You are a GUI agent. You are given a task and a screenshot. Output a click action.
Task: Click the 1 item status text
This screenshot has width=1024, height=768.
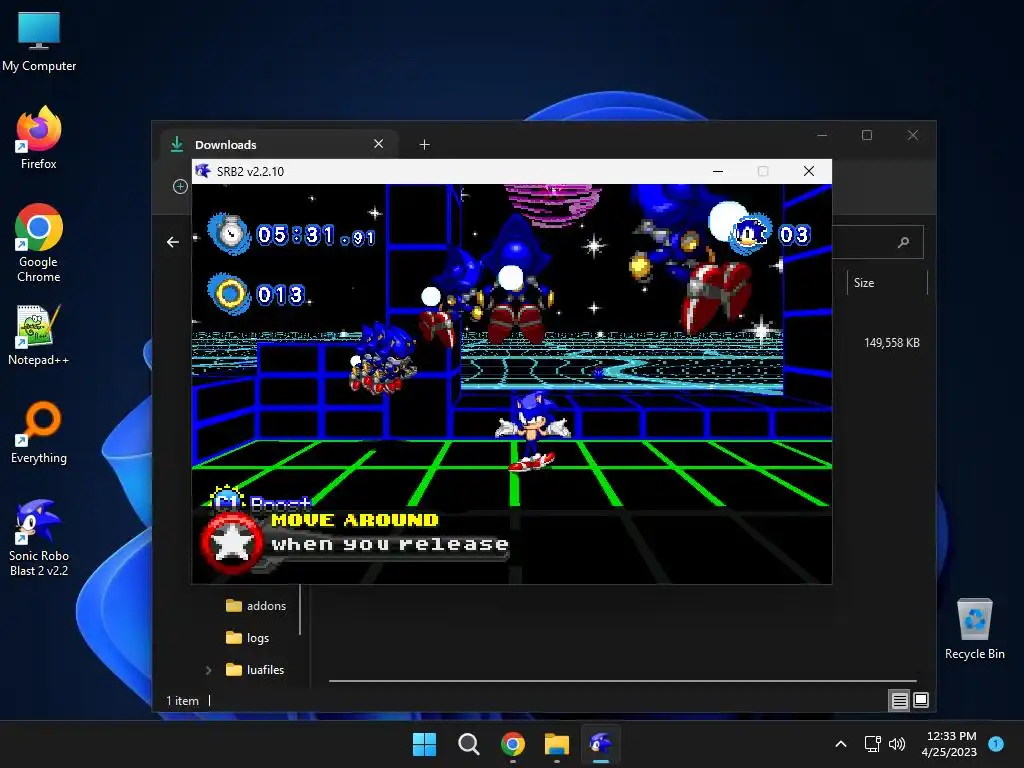(182, 701)
